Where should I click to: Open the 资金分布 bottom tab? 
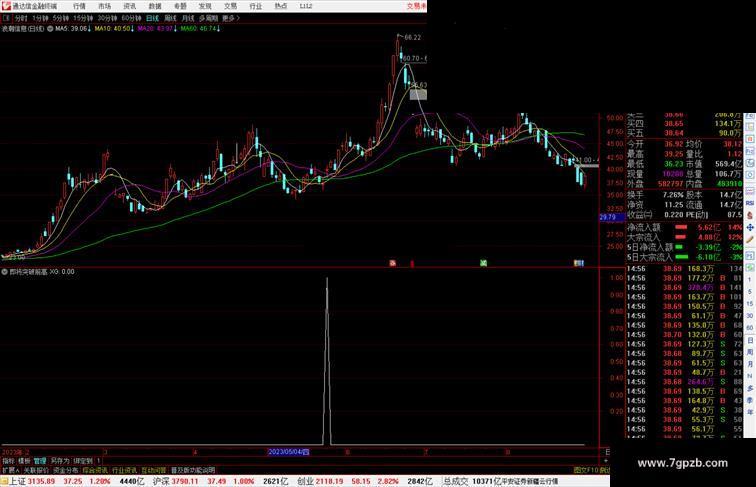click(66, 470)
